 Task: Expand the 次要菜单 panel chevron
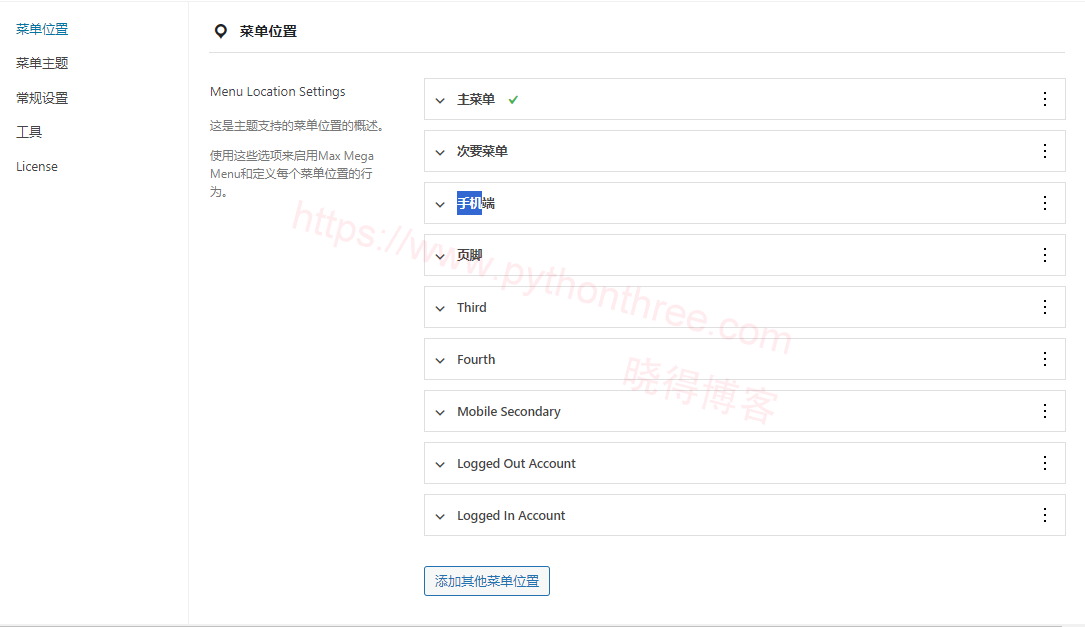440,152
